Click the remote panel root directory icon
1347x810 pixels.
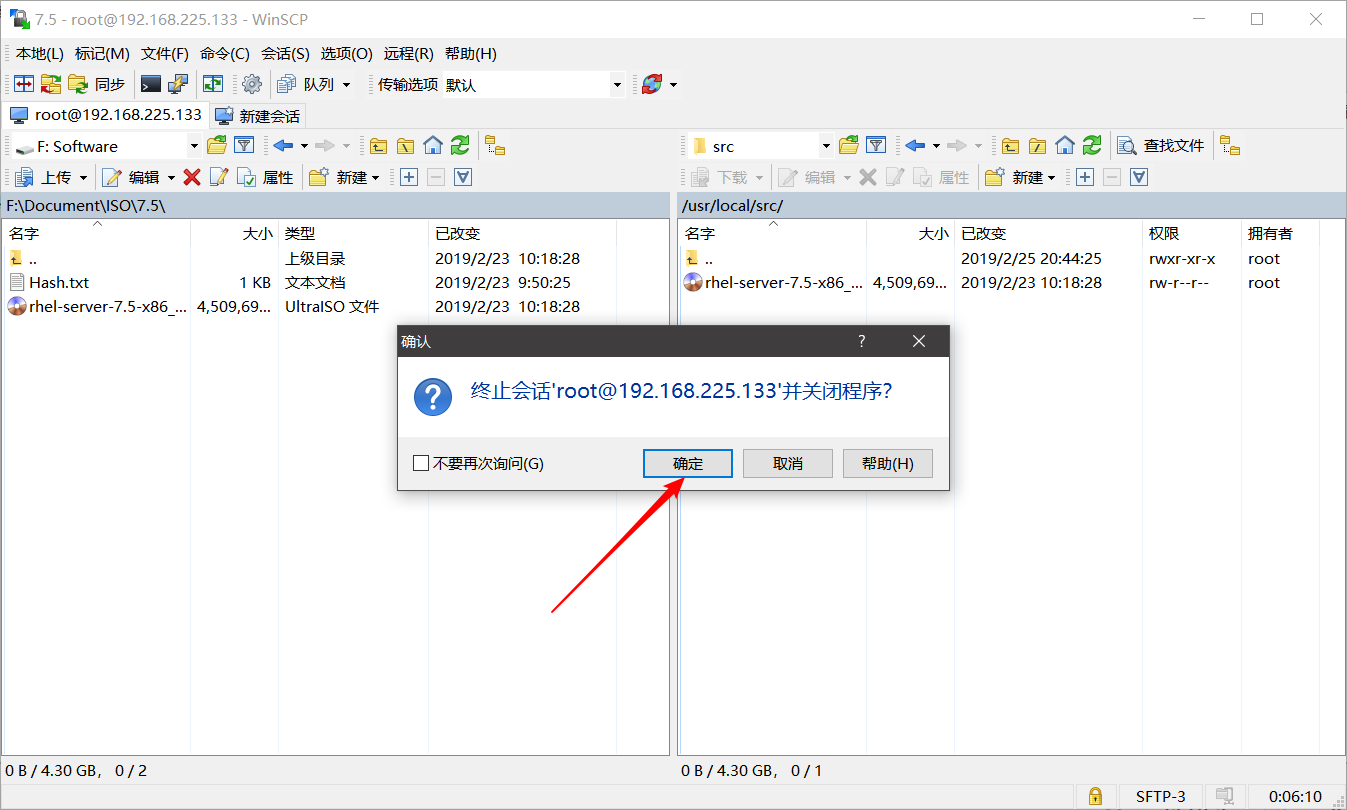[x=1038, y=146]
